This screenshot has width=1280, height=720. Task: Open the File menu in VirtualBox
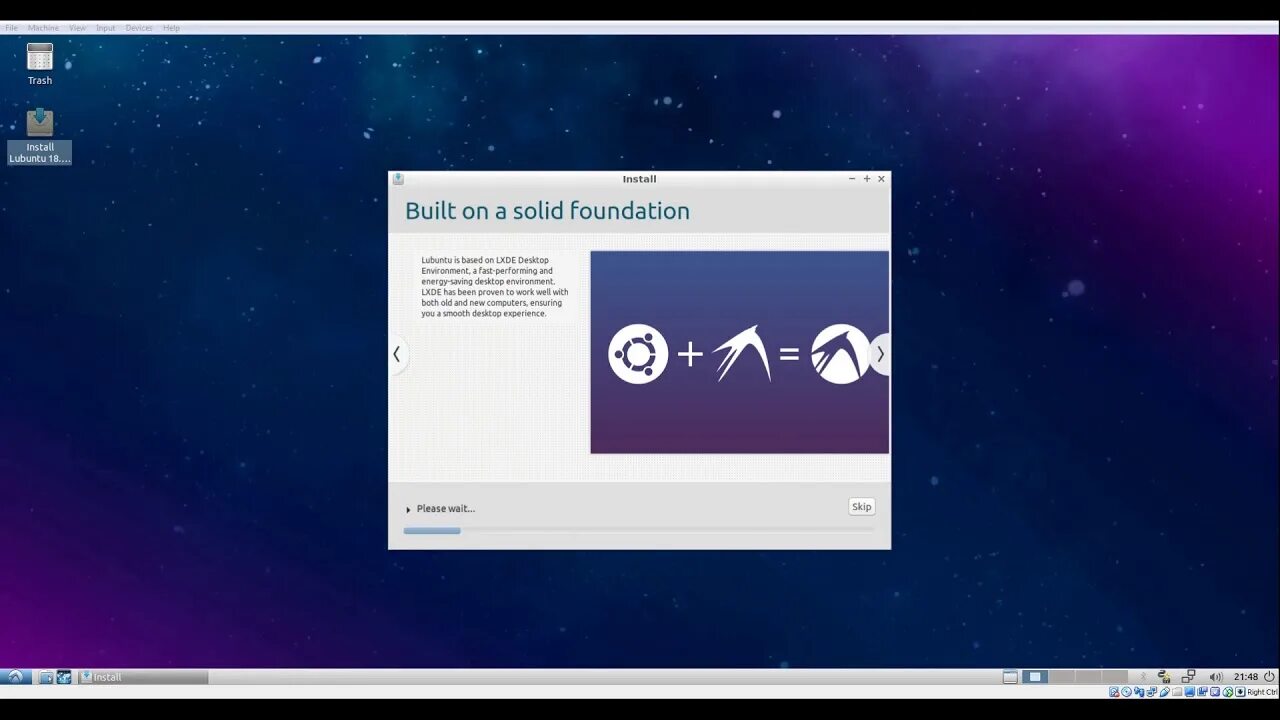pos(11,28)
